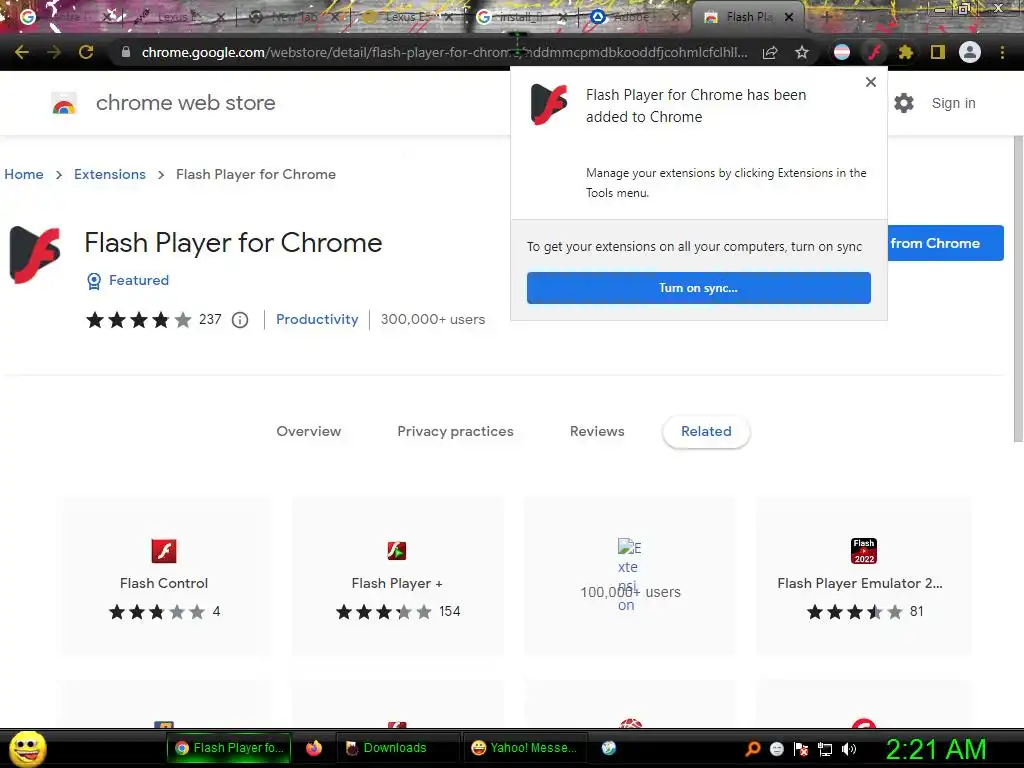Open the volume speaker tray icon
This screenshot has height=768, width=1024.
tap(849, 749)
